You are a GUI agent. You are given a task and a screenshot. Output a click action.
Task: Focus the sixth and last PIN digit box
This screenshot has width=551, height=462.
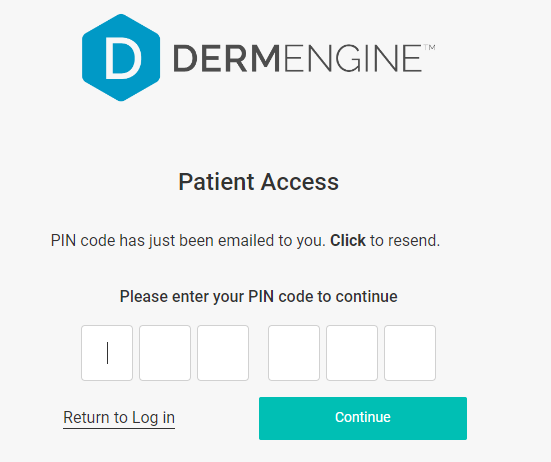click(x=410, y=353)
